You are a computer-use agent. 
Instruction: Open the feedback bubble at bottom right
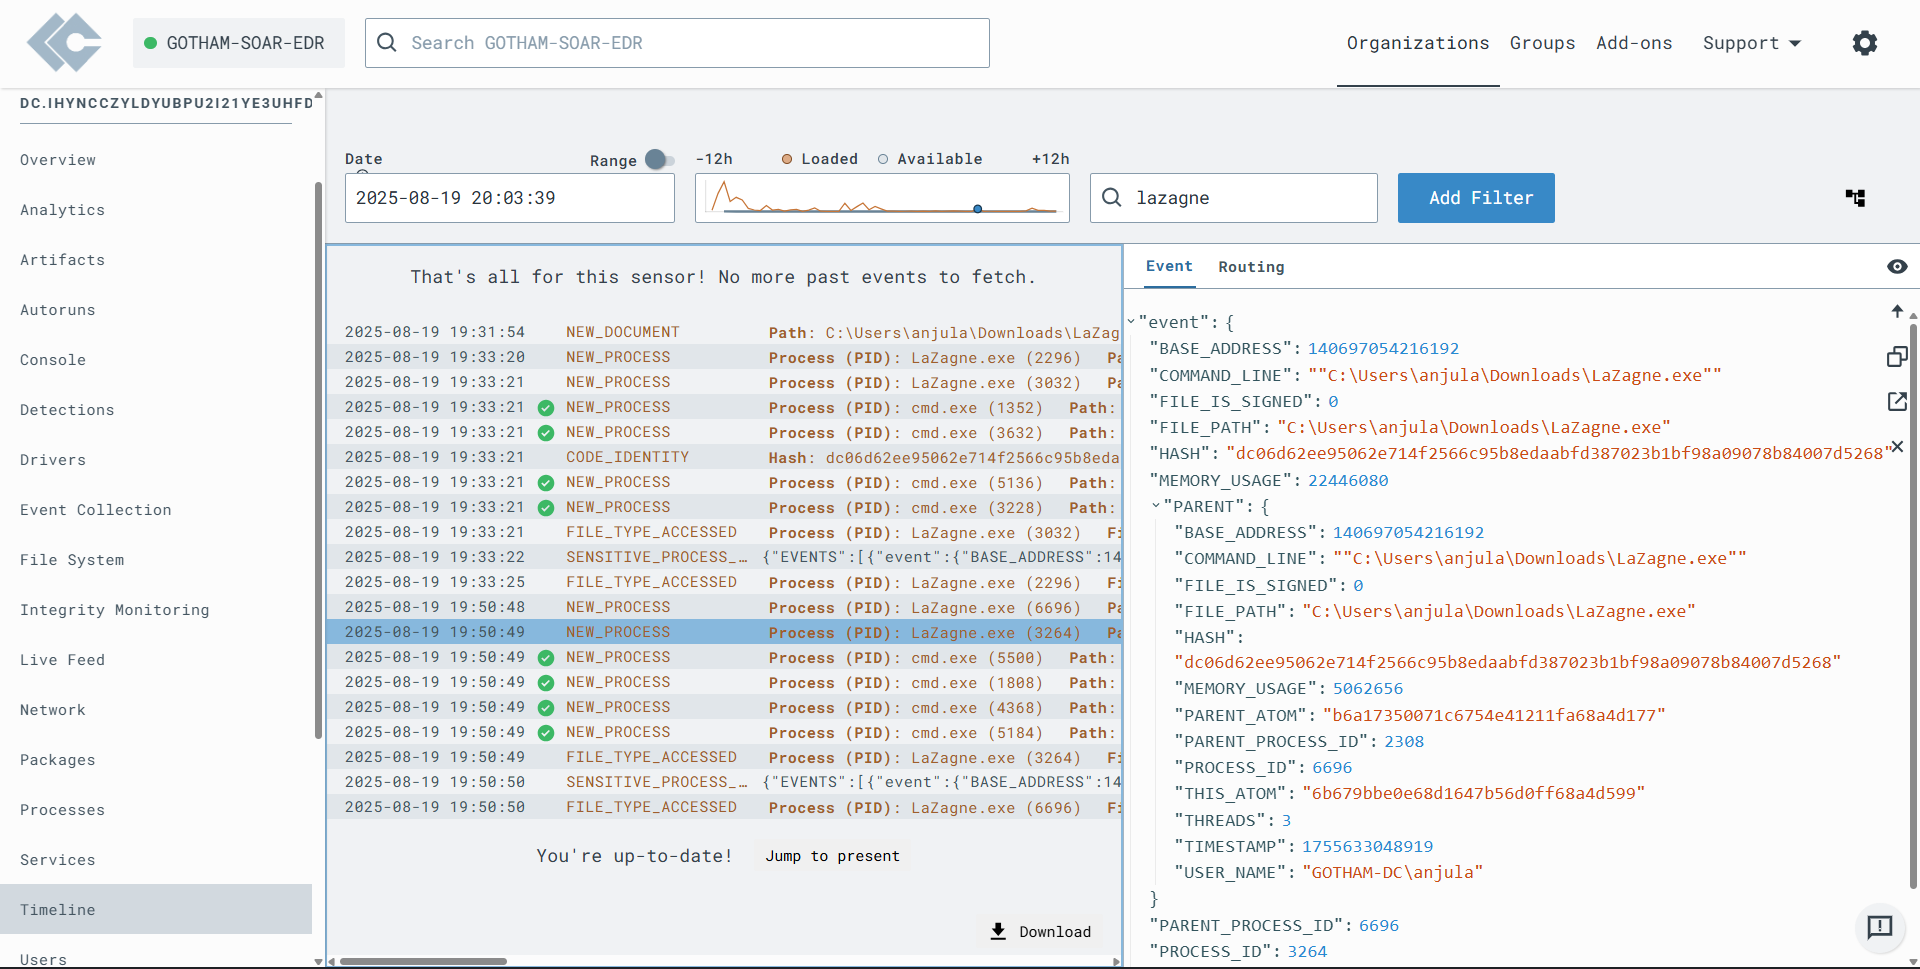click(1880, 928)
